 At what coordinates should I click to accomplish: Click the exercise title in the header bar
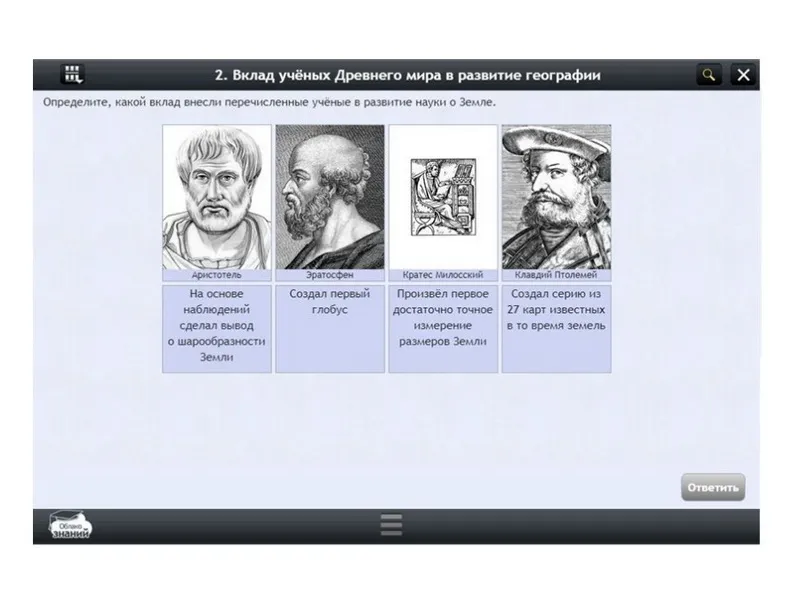pos(408,75)
